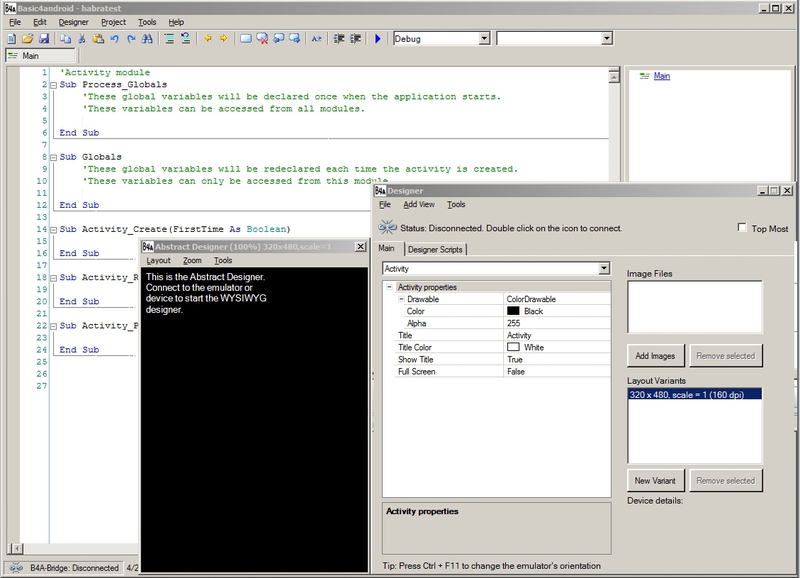Open Find using the binoculars icon
800x578 pixels.
click(146, 39)
